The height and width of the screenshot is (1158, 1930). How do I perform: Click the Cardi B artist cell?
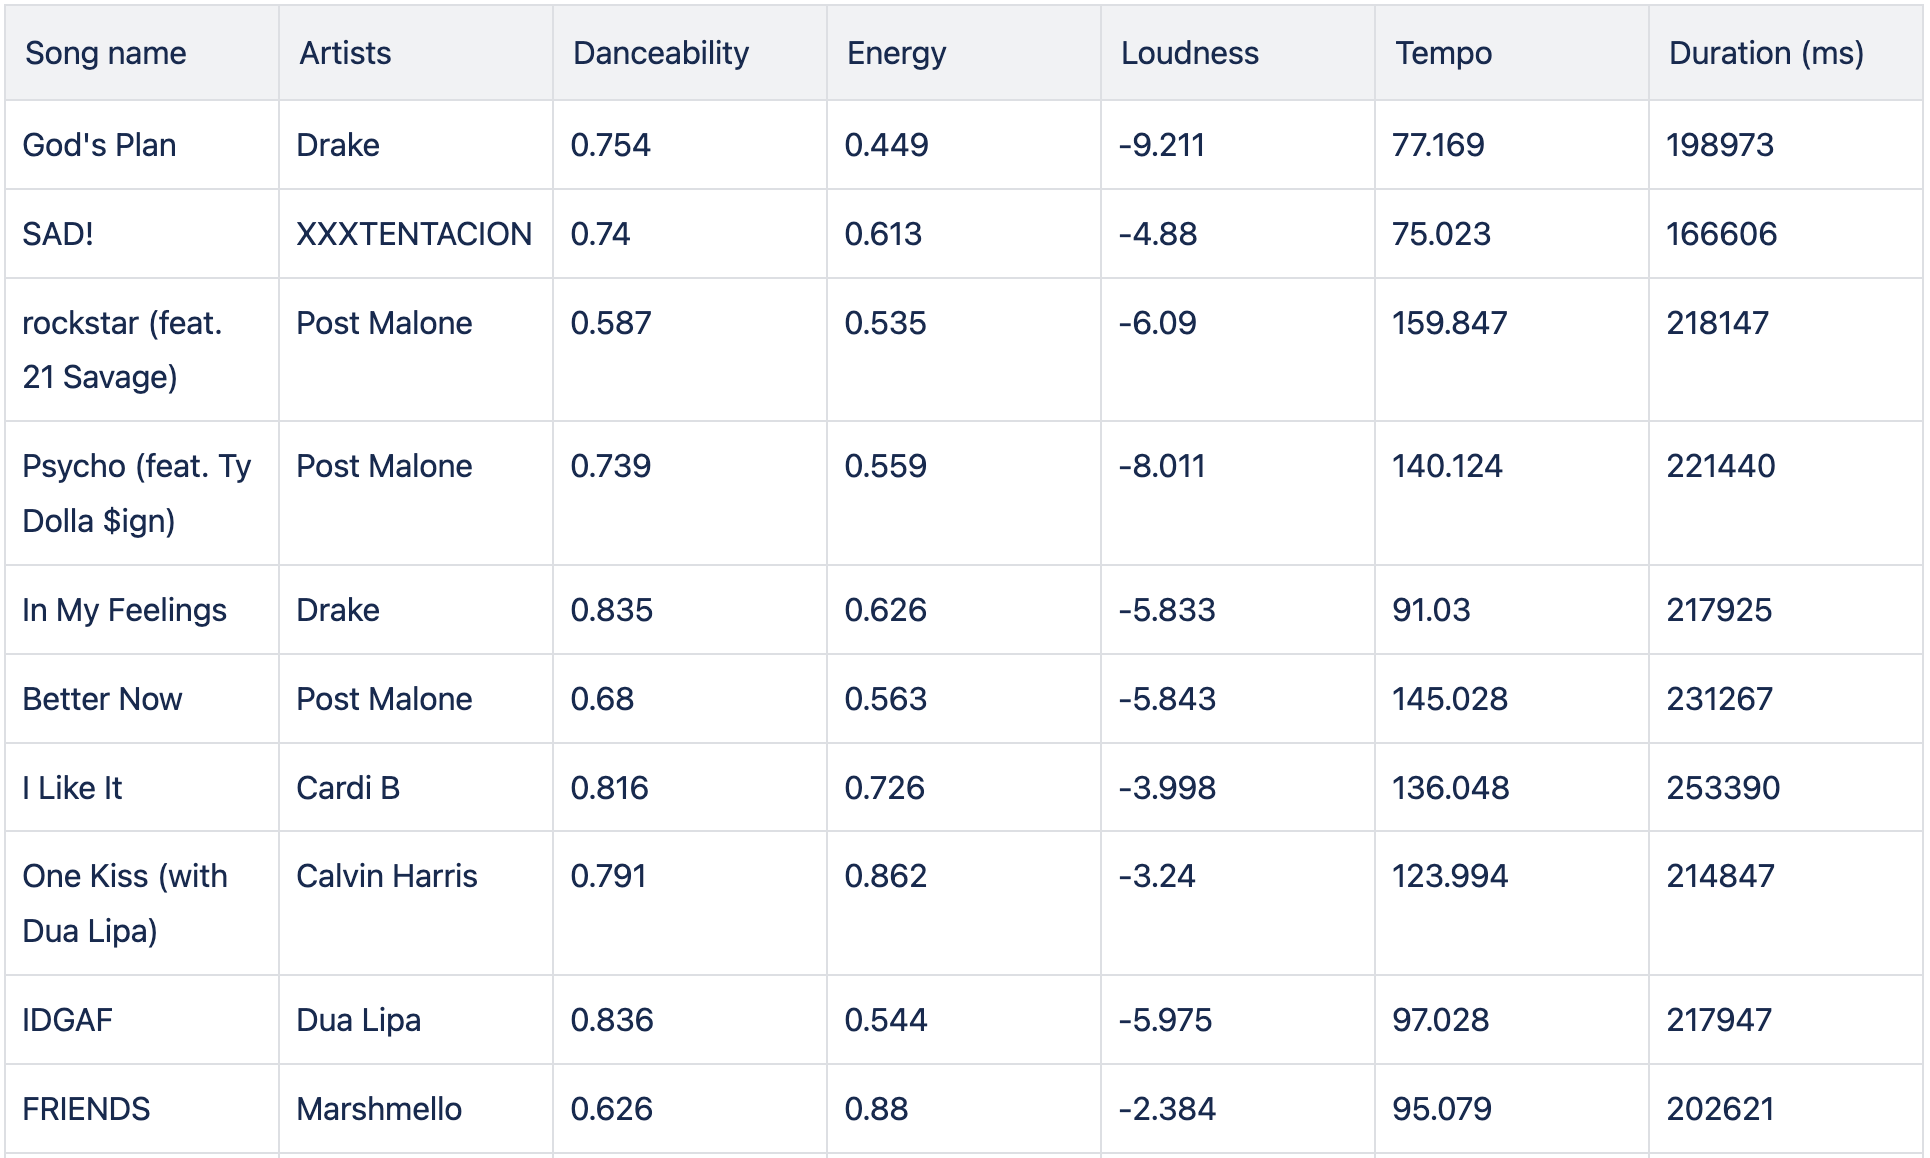click(x=348, y=788)
